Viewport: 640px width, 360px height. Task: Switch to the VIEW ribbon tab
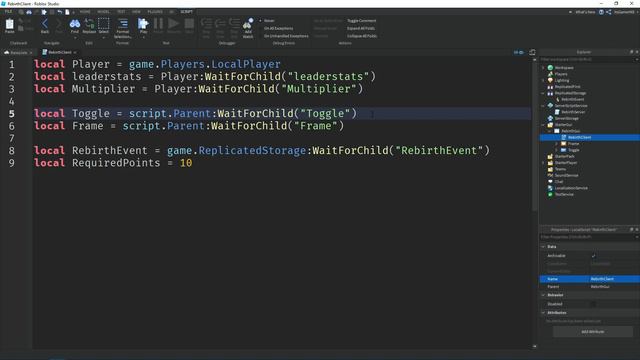click(136, 12)
